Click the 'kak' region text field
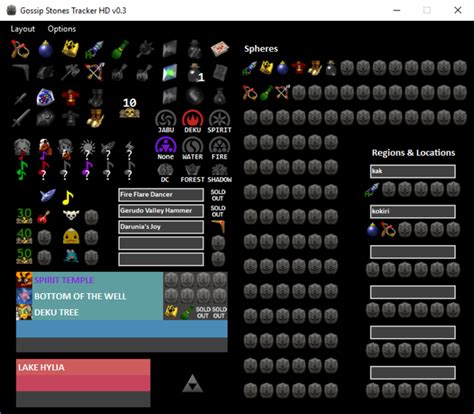This screenshot has width=474, height=414. [413, 171]
